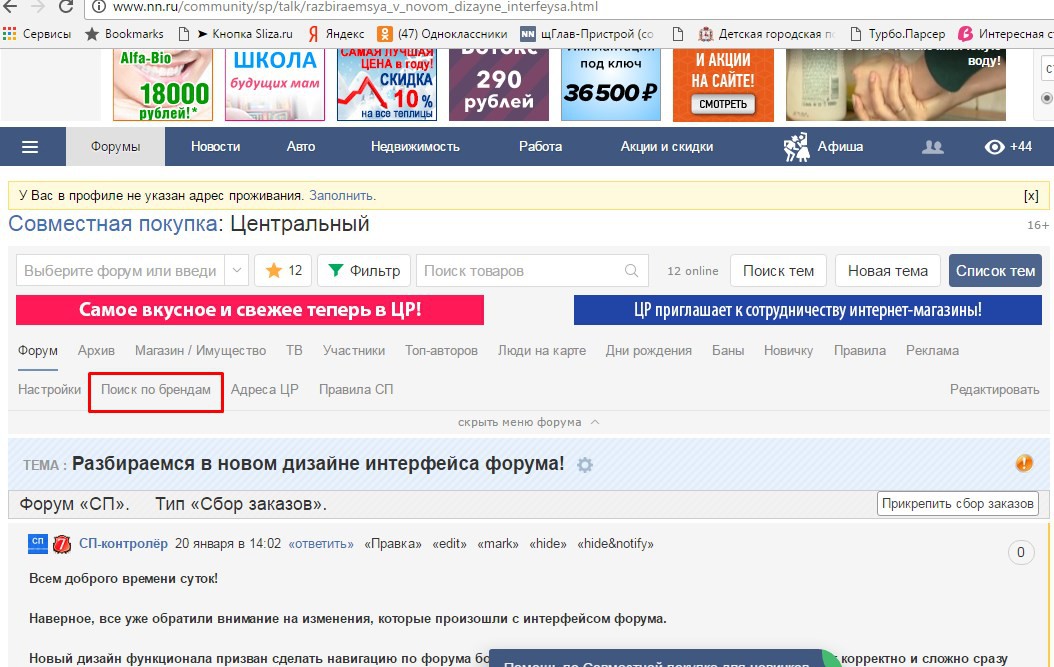1054x667 pixels.
Task: Open Адреса ЦР menu item
Action: point(264,389)
